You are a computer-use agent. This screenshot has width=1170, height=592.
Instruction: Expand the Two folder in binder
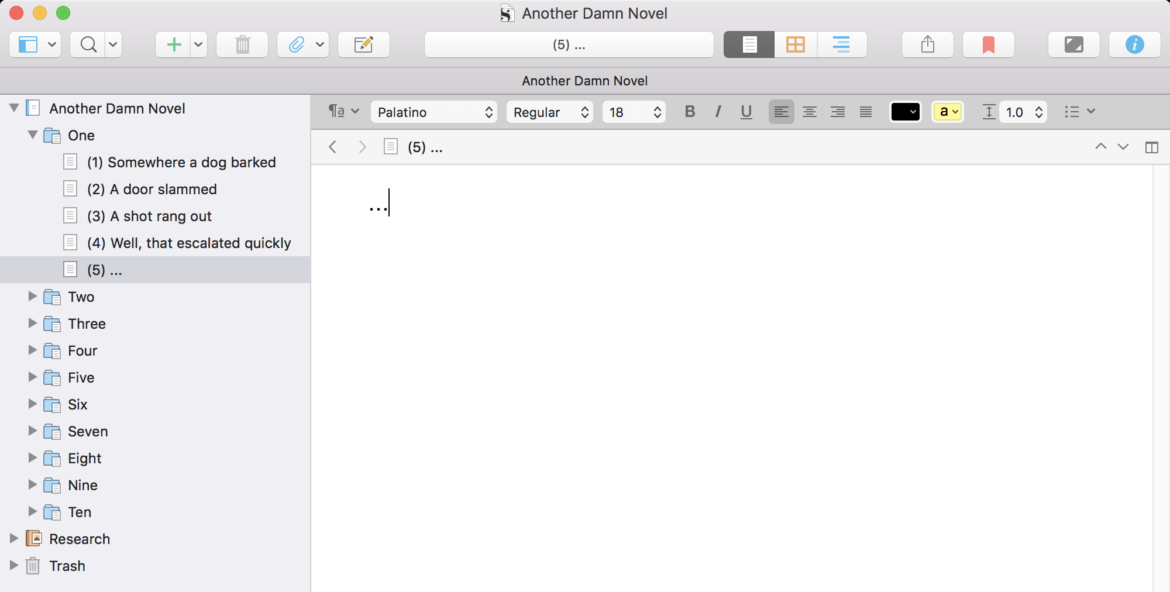tap(33, 297)
